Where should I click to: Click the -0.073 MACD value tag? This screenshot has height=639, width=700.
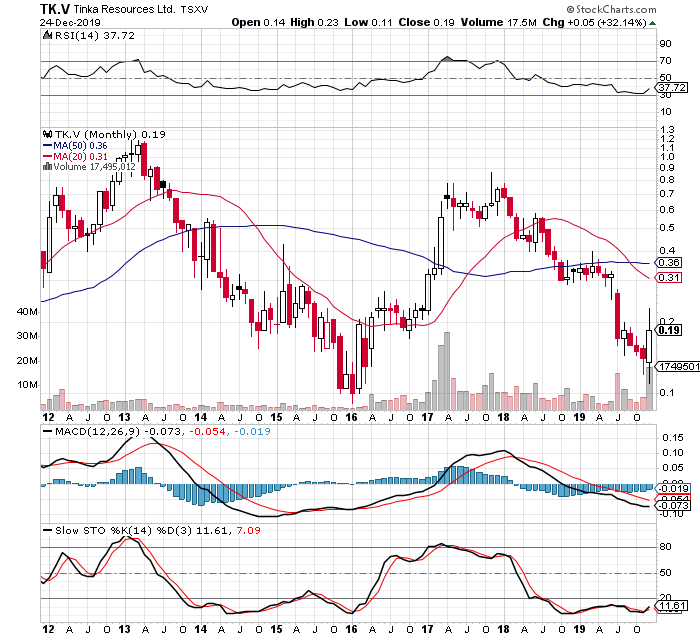click(x=669, y=507)
